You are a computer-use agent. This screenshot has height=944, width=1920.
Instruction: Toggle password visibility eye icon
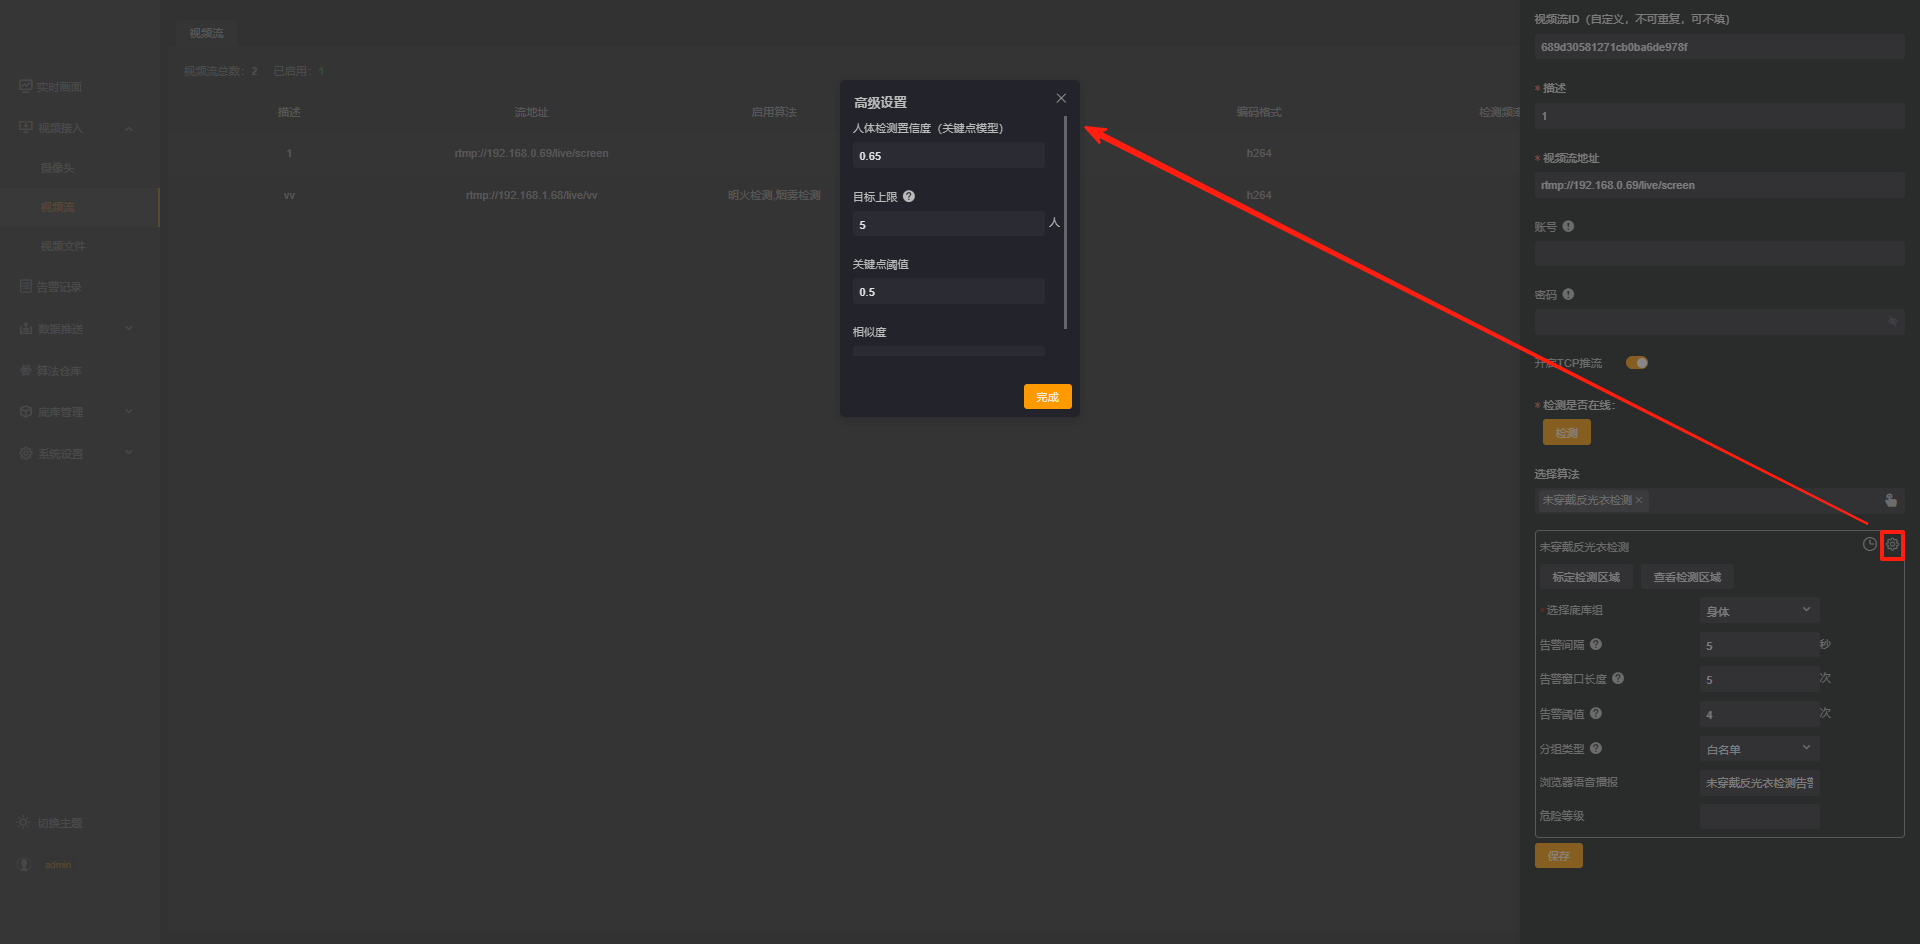tap(1892, 321)
